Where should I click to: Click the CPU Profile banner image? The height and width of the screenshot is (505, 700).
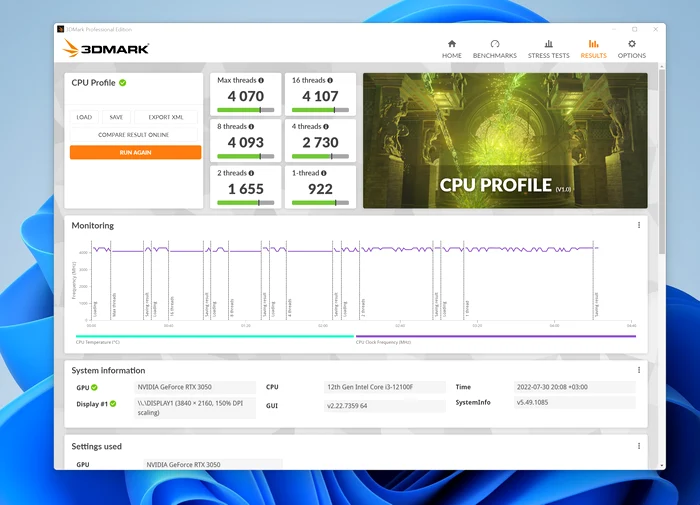504,140
